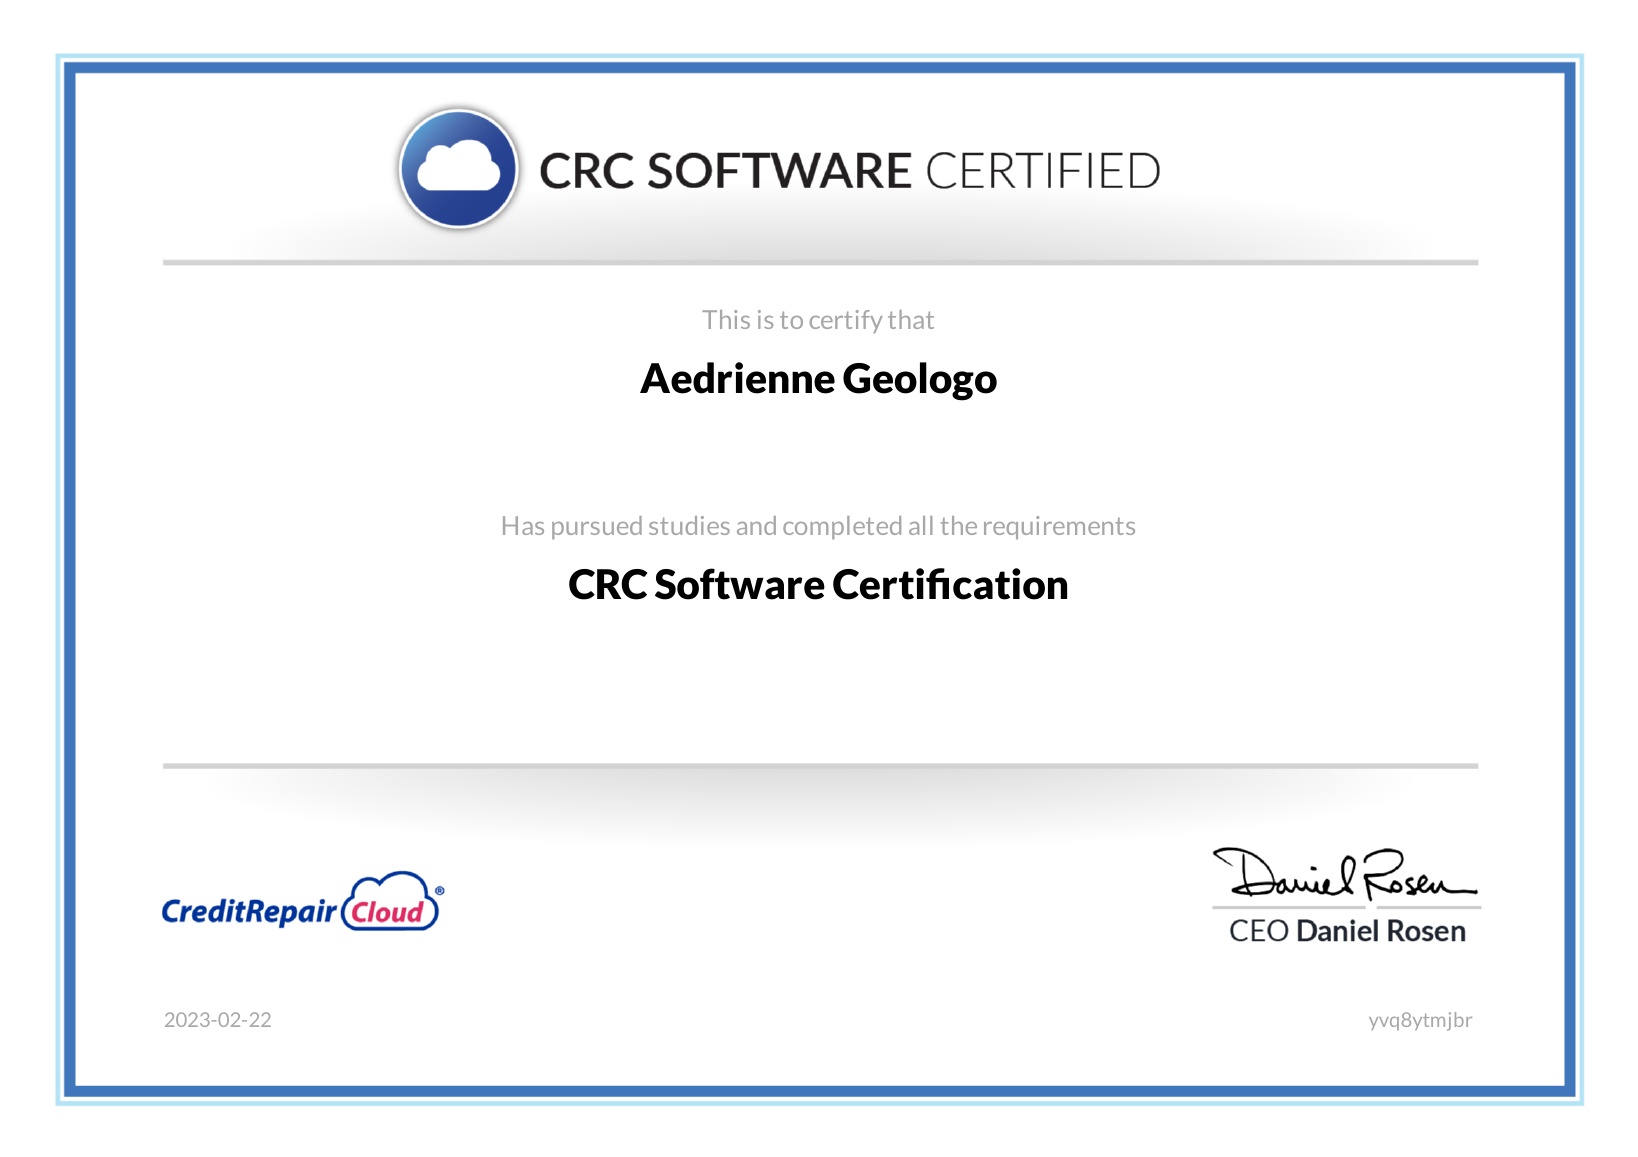Viewport: 1638px width, 1157px height.
Task: Click the text "This is to certify that"
Action: (818, 320)
